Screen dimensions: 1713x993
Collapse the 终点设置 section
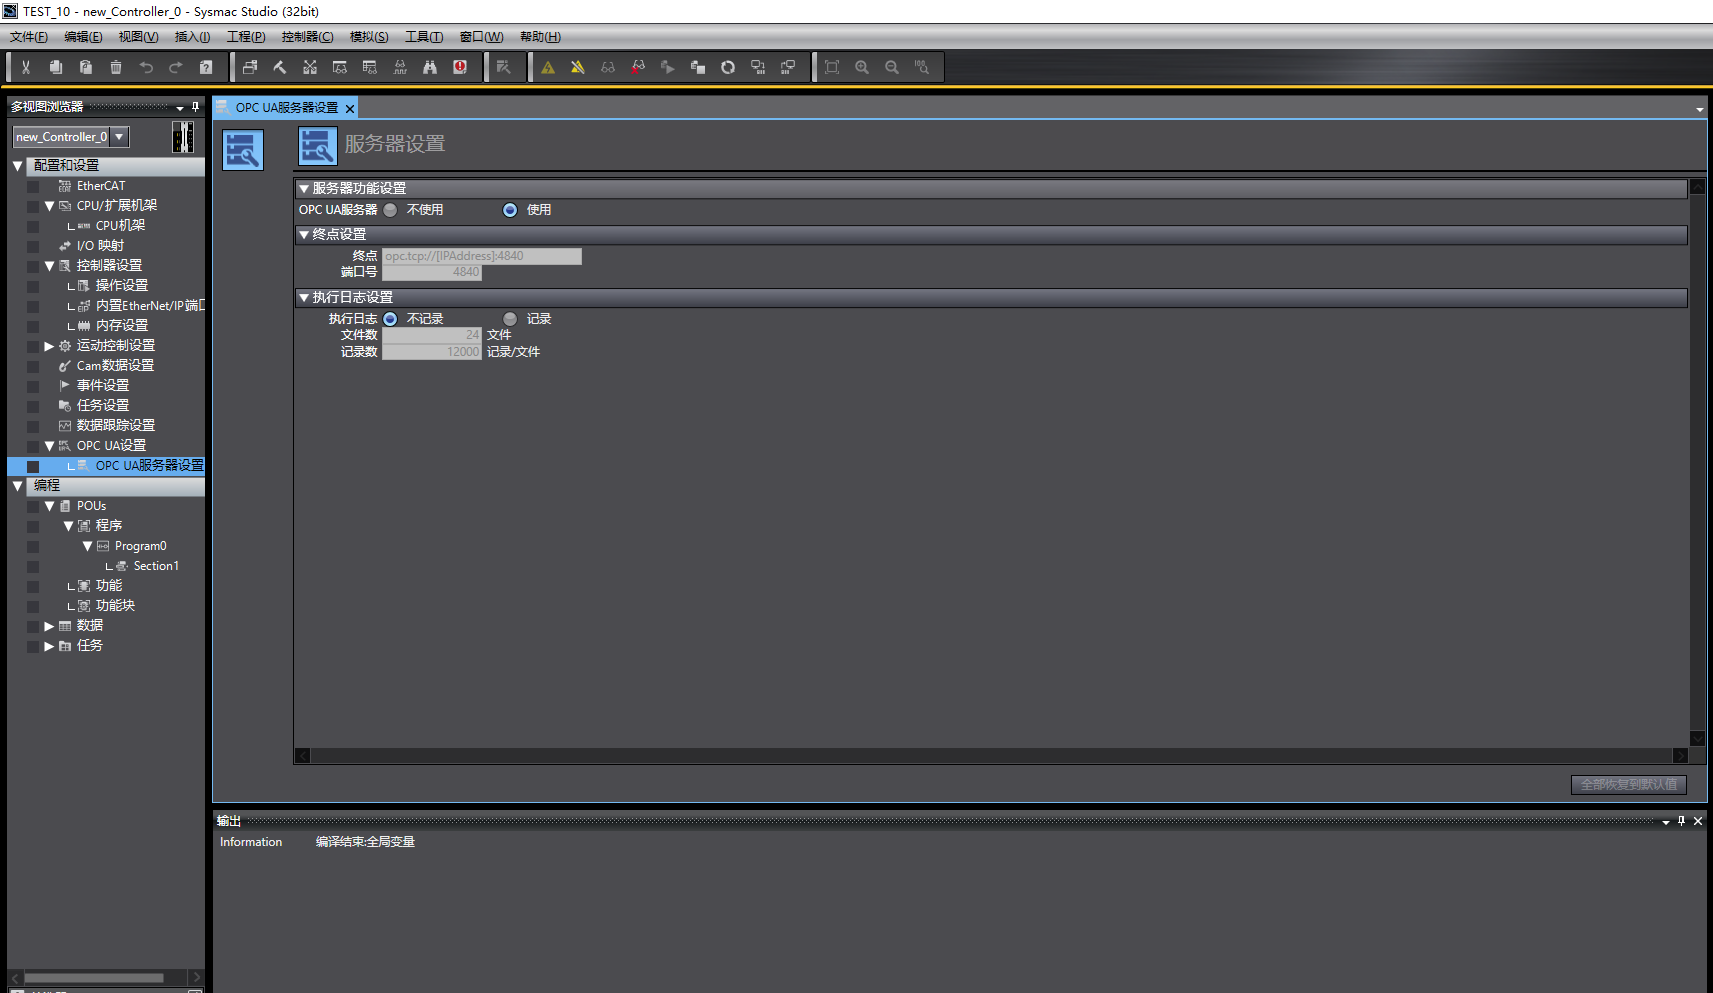[304, 235]
